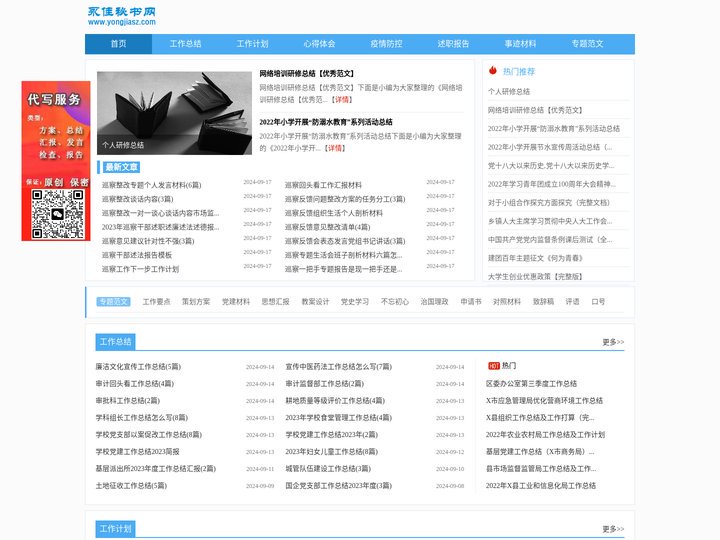Open 宣传中医药法工作总结怎么写(7篇)
This screenshot has height=540, width=720.
click(x=339, y=366)
